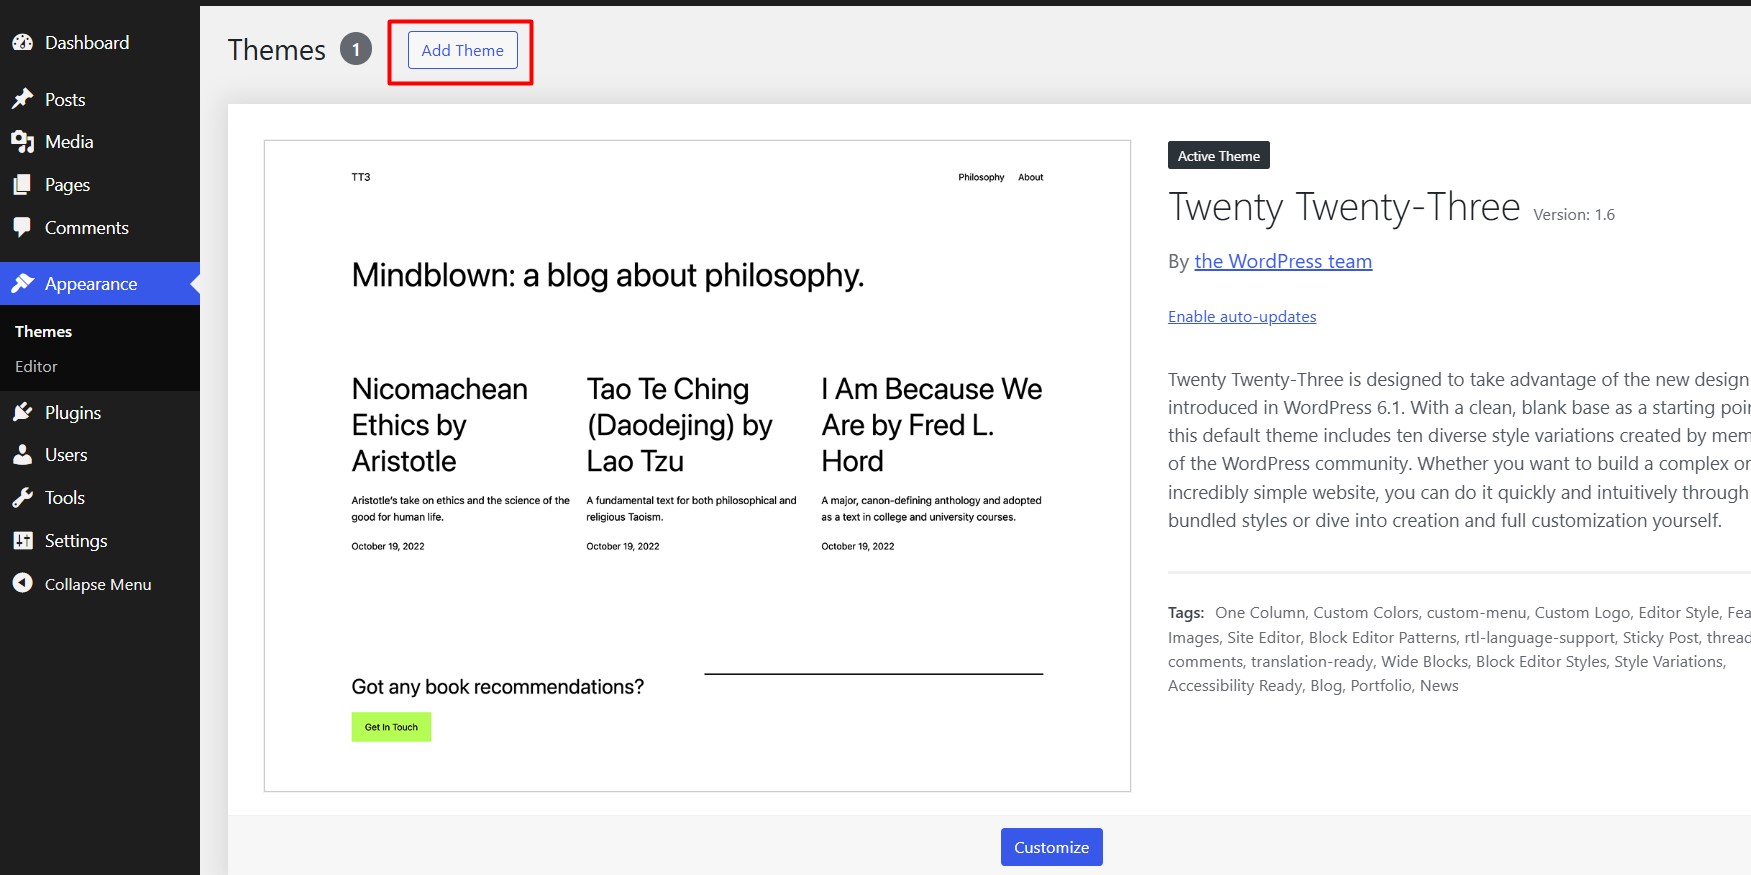Click the Settings sliders icon
The image size is (1751, 875).
click(x=22, y=540)
